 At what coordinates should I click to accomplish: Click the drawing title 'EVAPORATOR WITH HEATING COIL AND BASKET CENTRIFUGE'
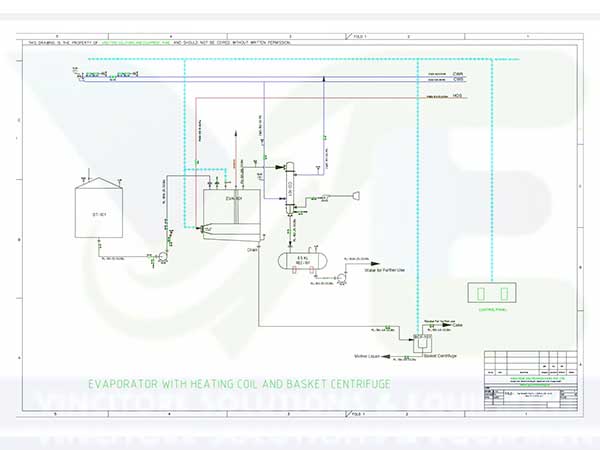pyautogui.click(x=240, y=384)
